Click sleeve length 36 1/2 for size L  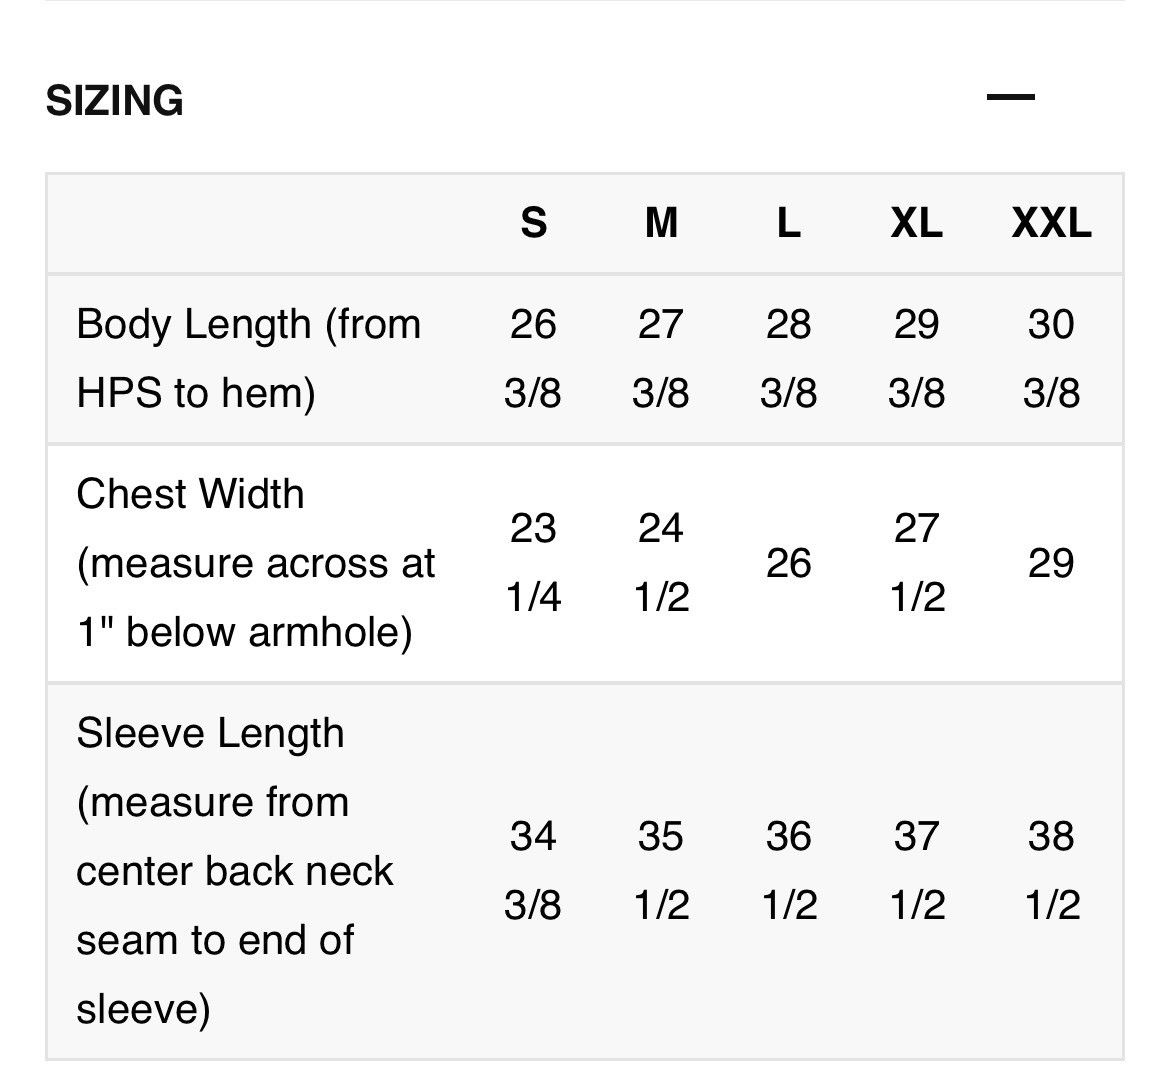click(x=789, y=871)
